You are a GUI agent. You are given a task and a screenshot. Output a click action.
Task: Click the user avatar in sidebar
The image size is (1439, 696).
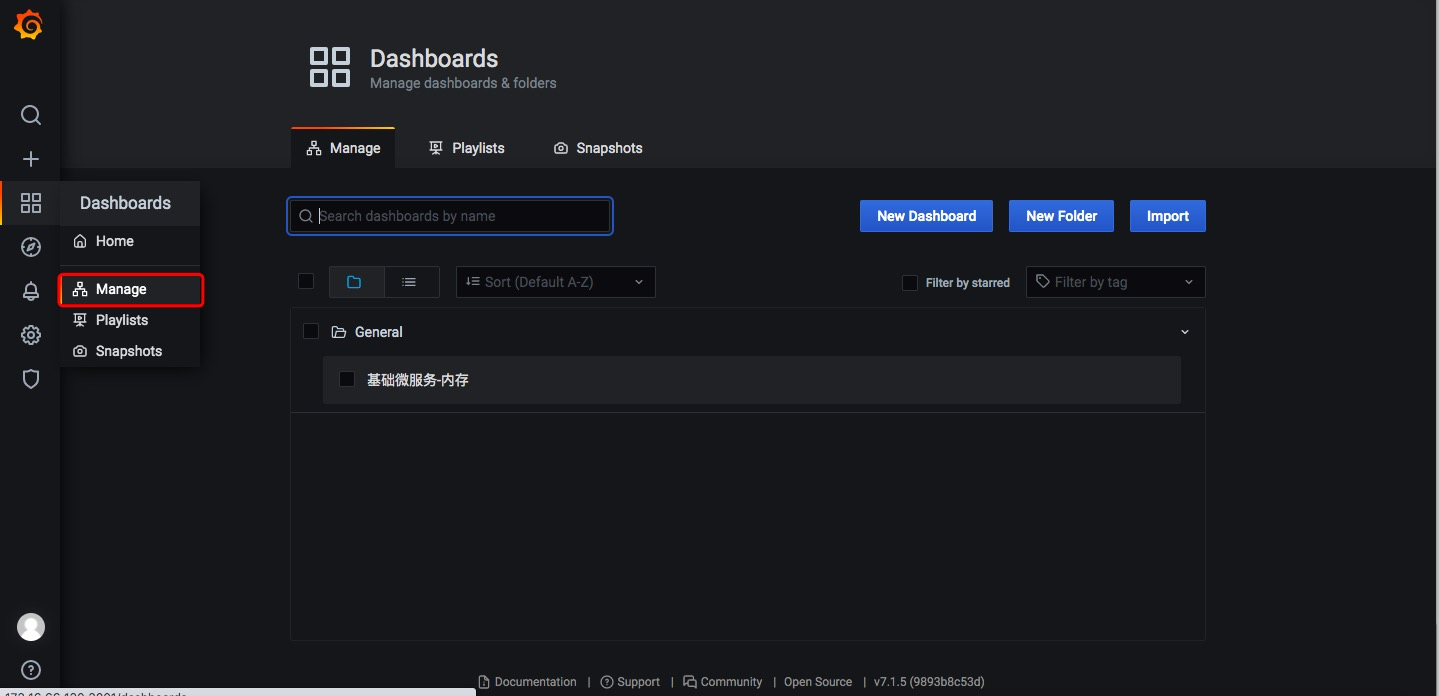coord(31,627)
